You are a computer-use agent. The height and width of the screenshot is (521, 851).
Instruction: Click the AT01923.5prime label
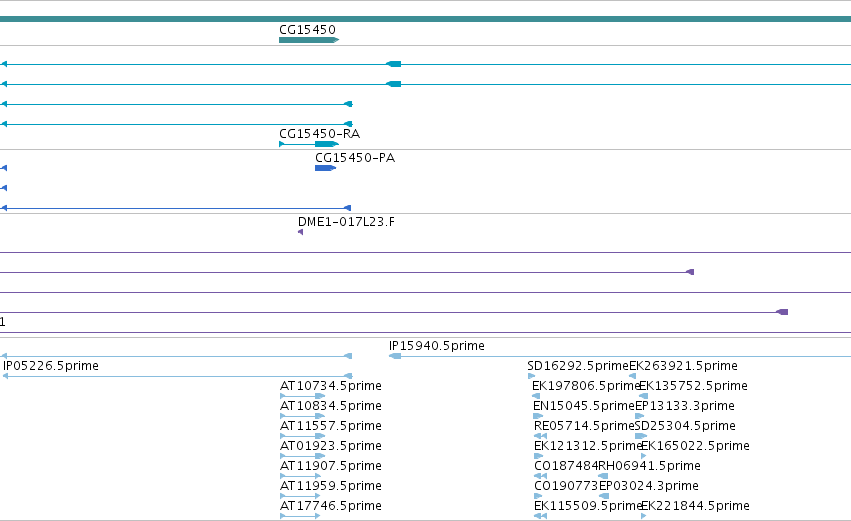tap(331, 446)
